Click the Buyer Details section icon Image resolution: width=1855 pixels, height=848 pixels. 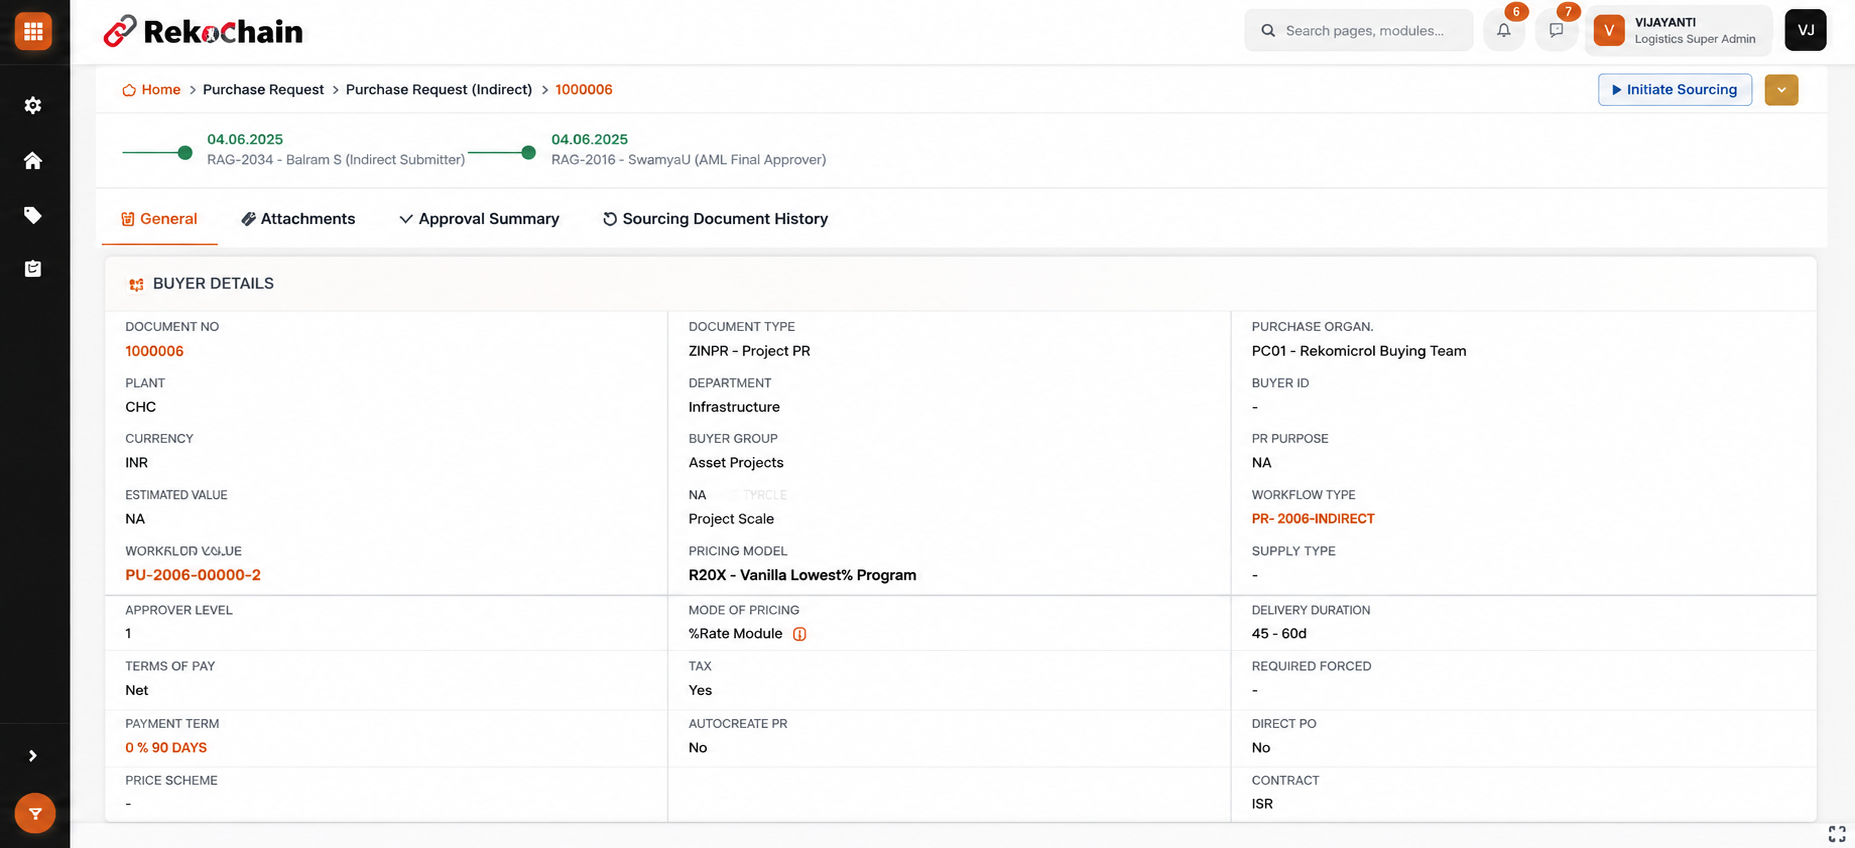(x=136, y=284)
